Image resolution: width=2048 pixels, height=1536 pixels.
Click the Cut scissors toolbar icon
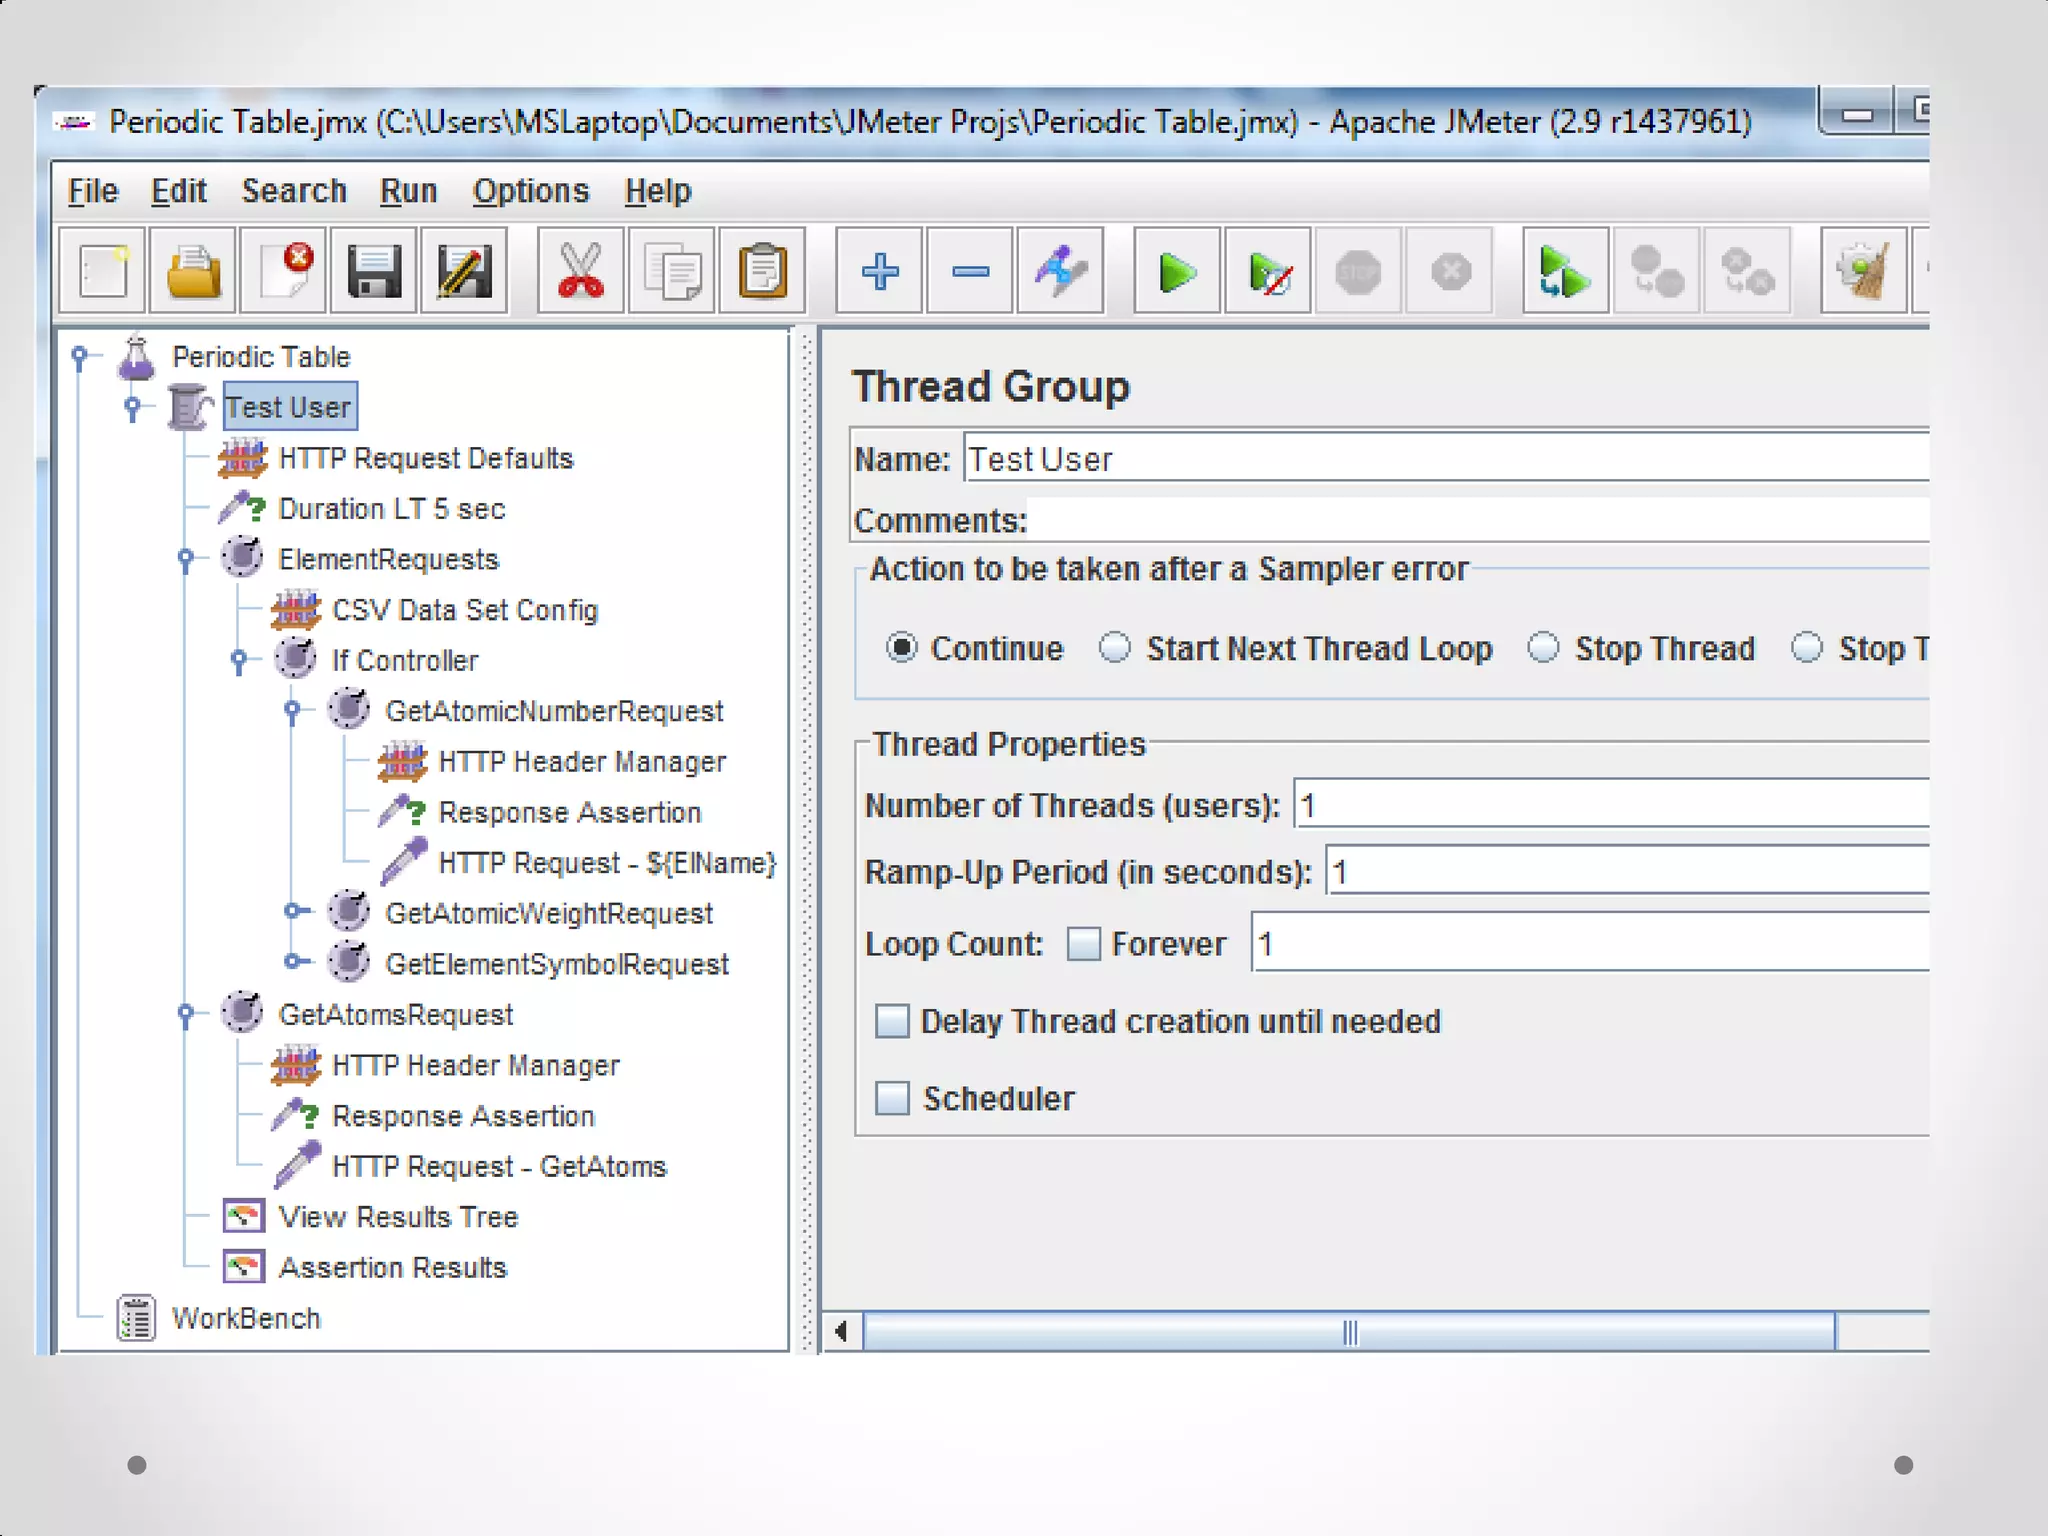[x=581, y=272]
